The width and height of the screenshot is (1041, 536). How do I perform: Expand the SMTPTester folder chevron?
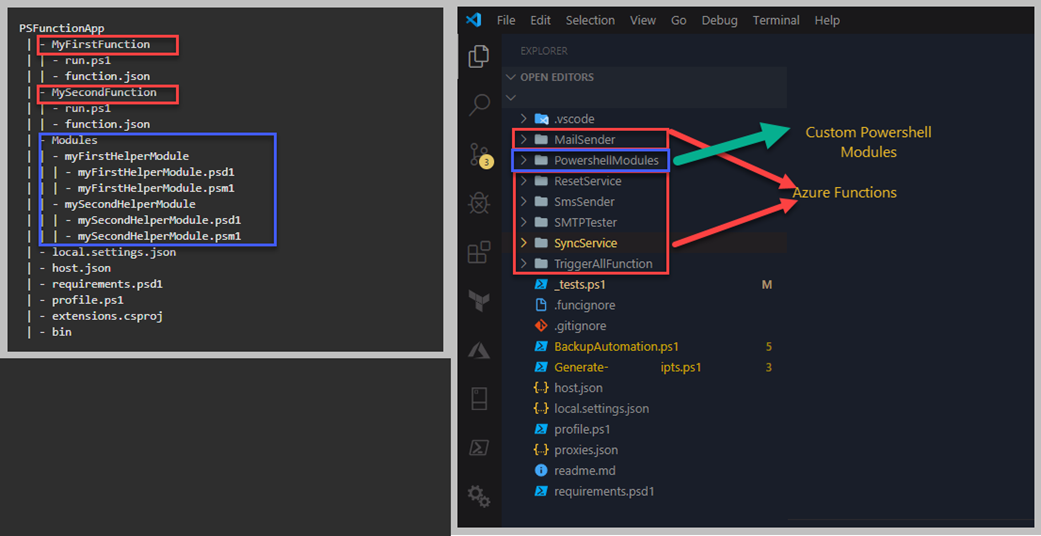coord(524,222)
